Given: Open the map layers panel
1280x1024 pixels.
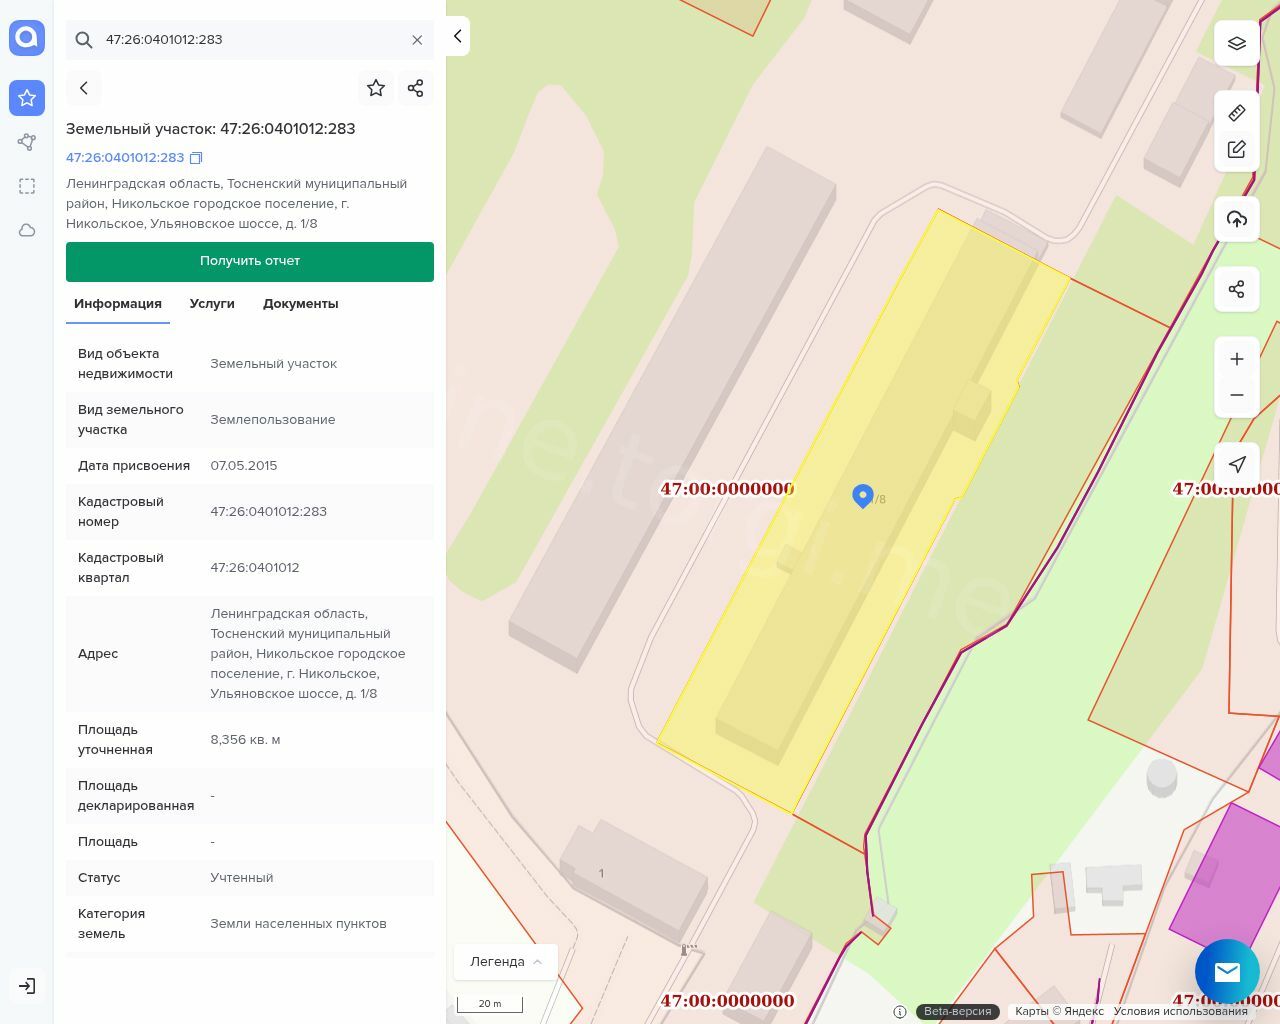Looking at the screenshot, I should 1236,44.
